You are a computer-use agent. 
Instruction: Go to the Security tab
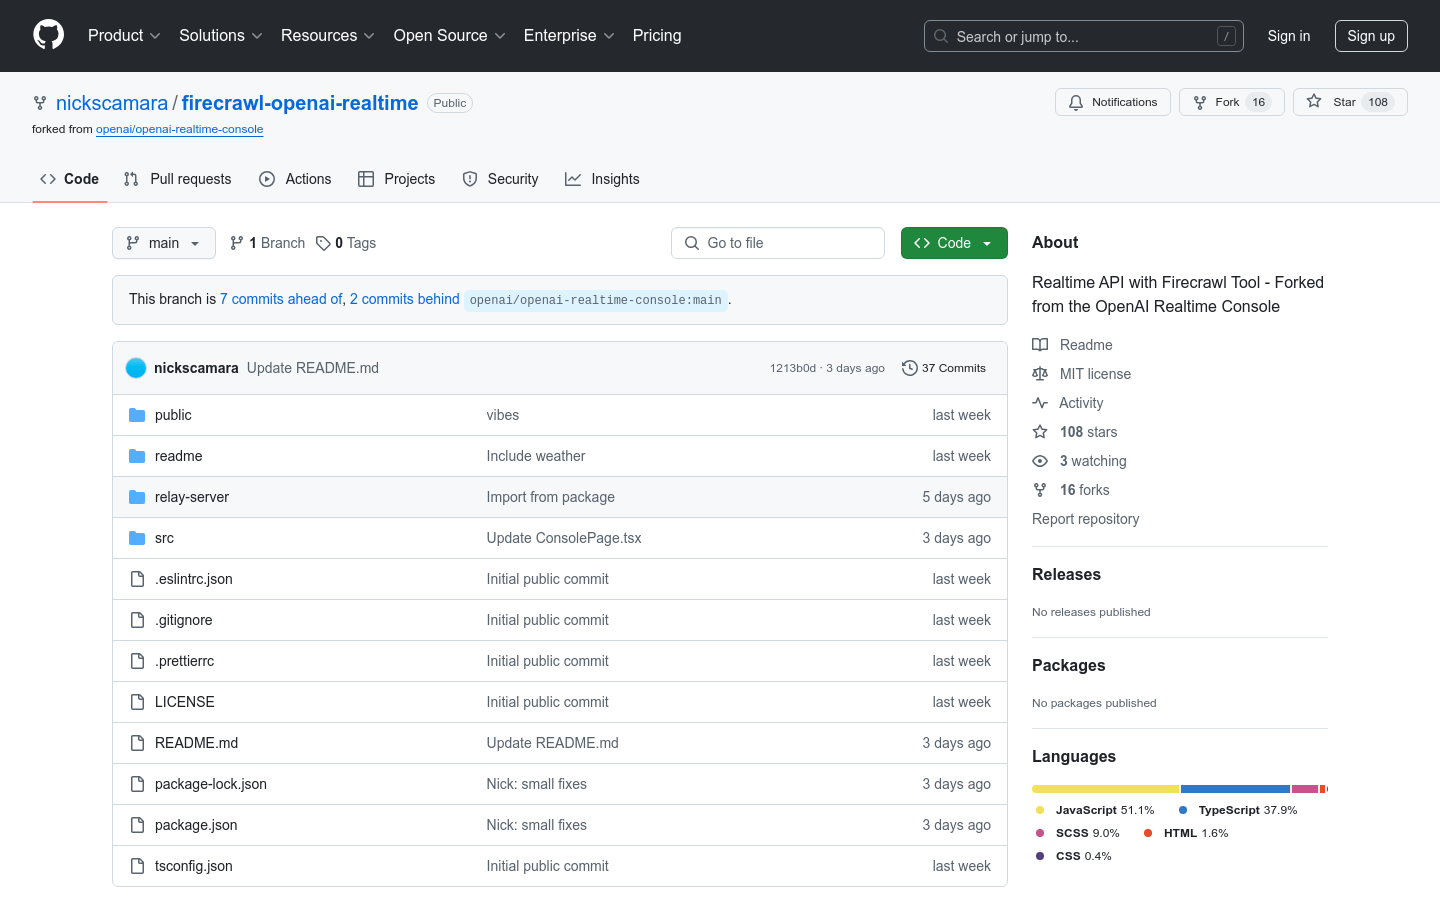500,179
